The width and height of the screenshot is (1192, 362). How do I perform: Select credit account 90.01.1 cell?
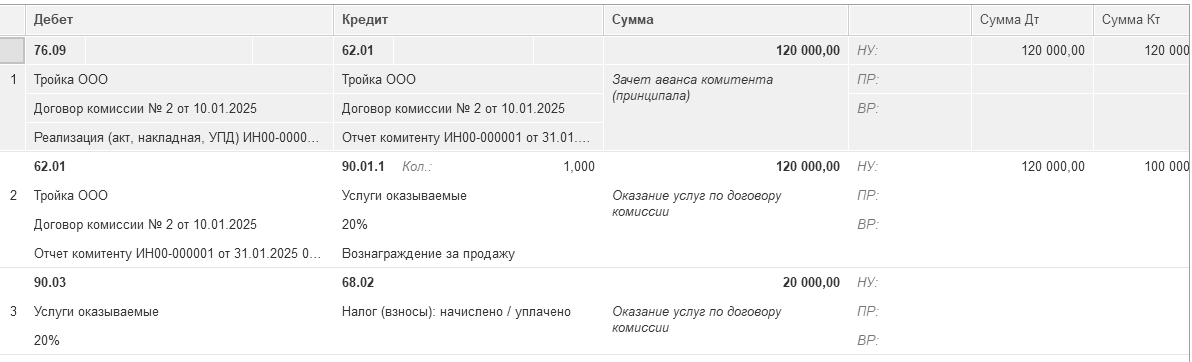tap(363, 167)
